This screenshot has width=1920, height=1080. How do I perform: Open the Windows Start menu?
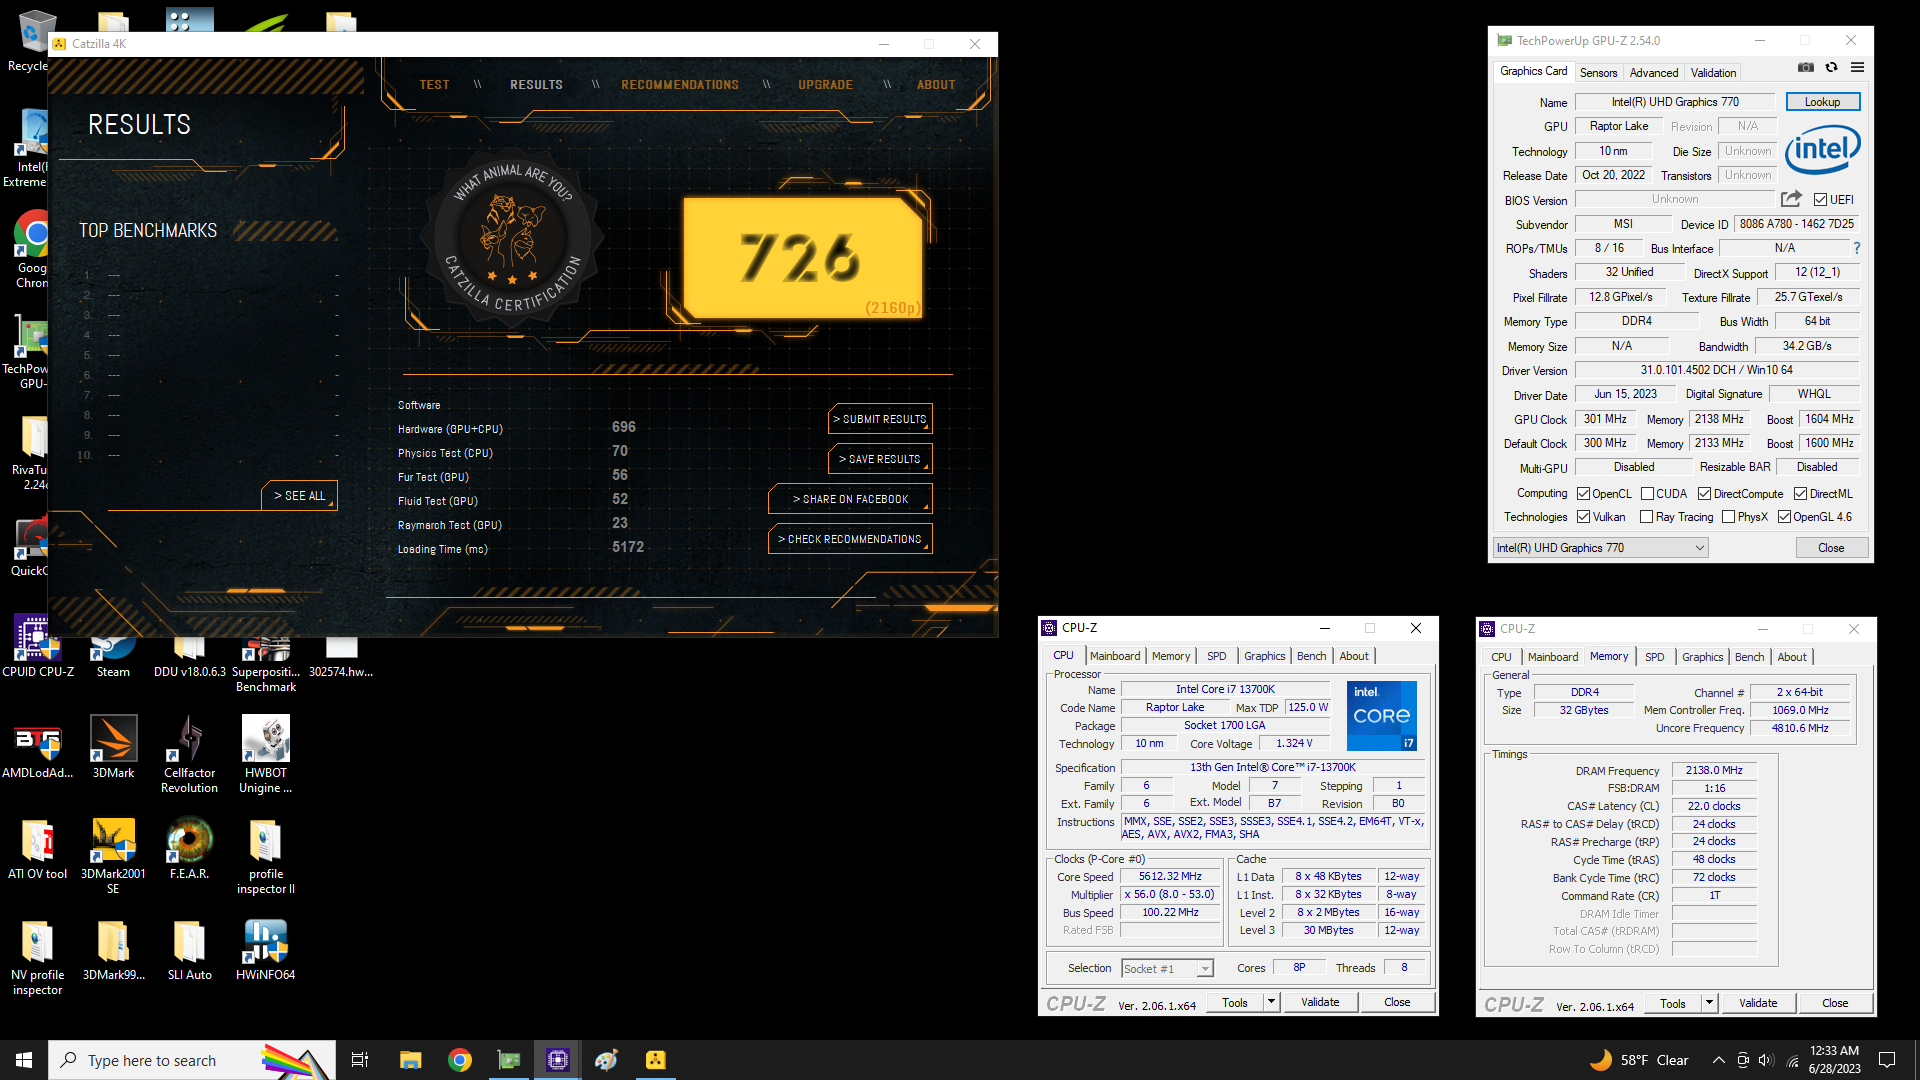(24, 1060)
